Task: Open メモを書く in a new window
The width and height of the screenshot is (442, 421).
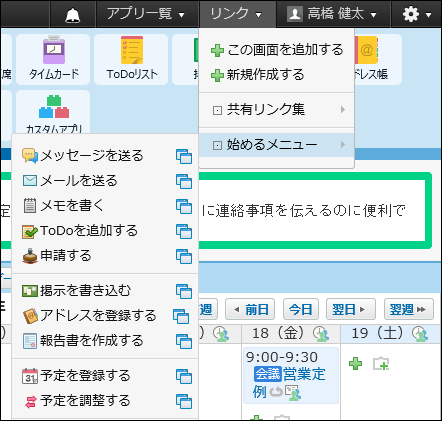Action: [x=184, y=206]
